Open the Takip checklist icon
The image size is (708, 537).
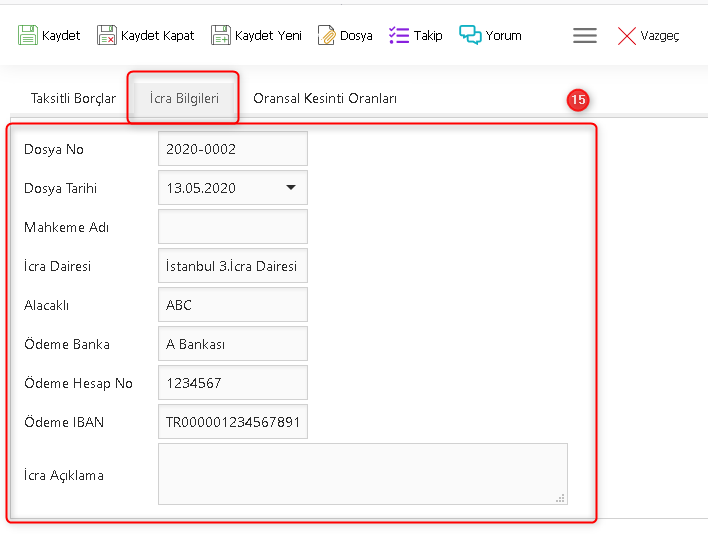[x=399, y=35]
